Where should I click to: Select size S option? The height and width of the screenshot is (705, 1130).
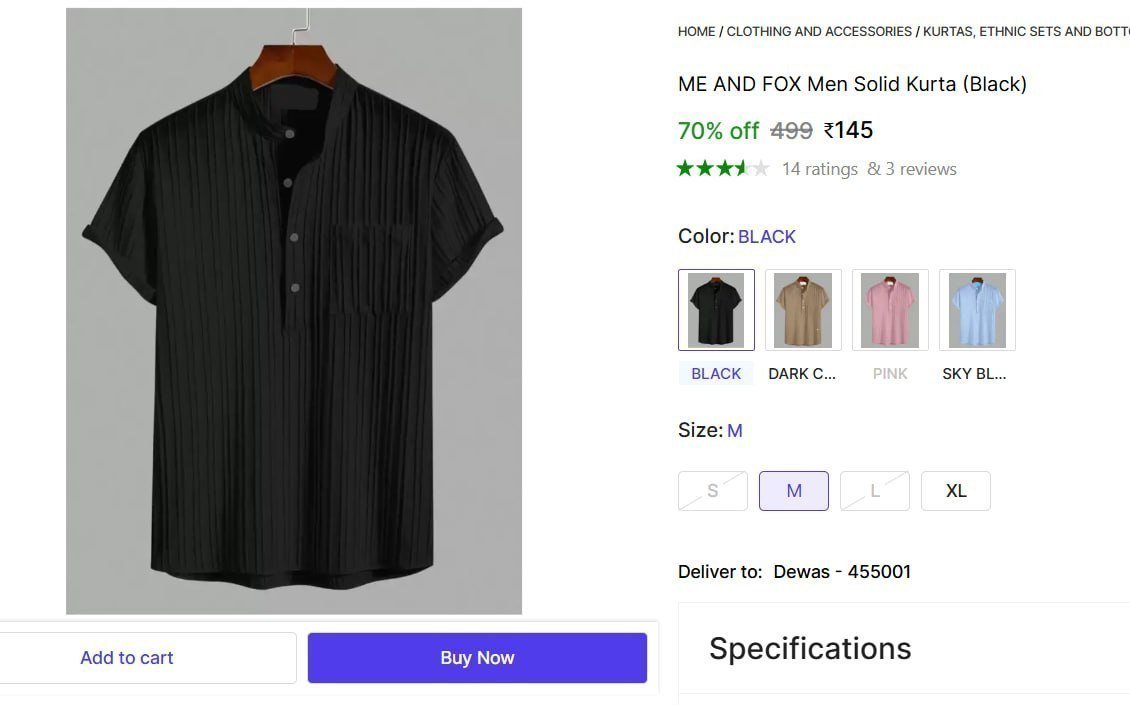713,491
